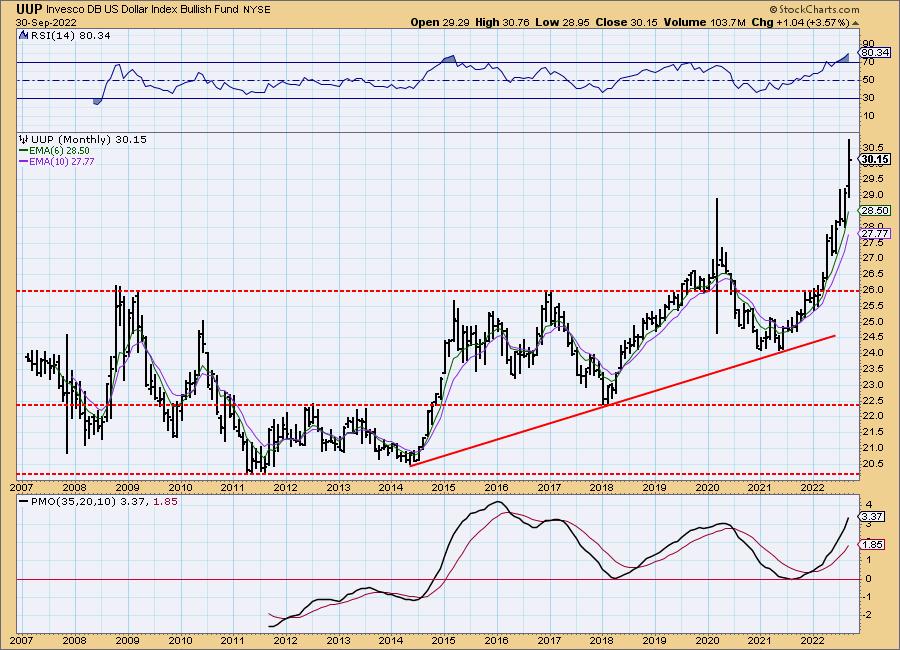The image size is (900, 650).
Task: Click the 3.37 PMO value tag on the right axis
Action: pos(871,516)
